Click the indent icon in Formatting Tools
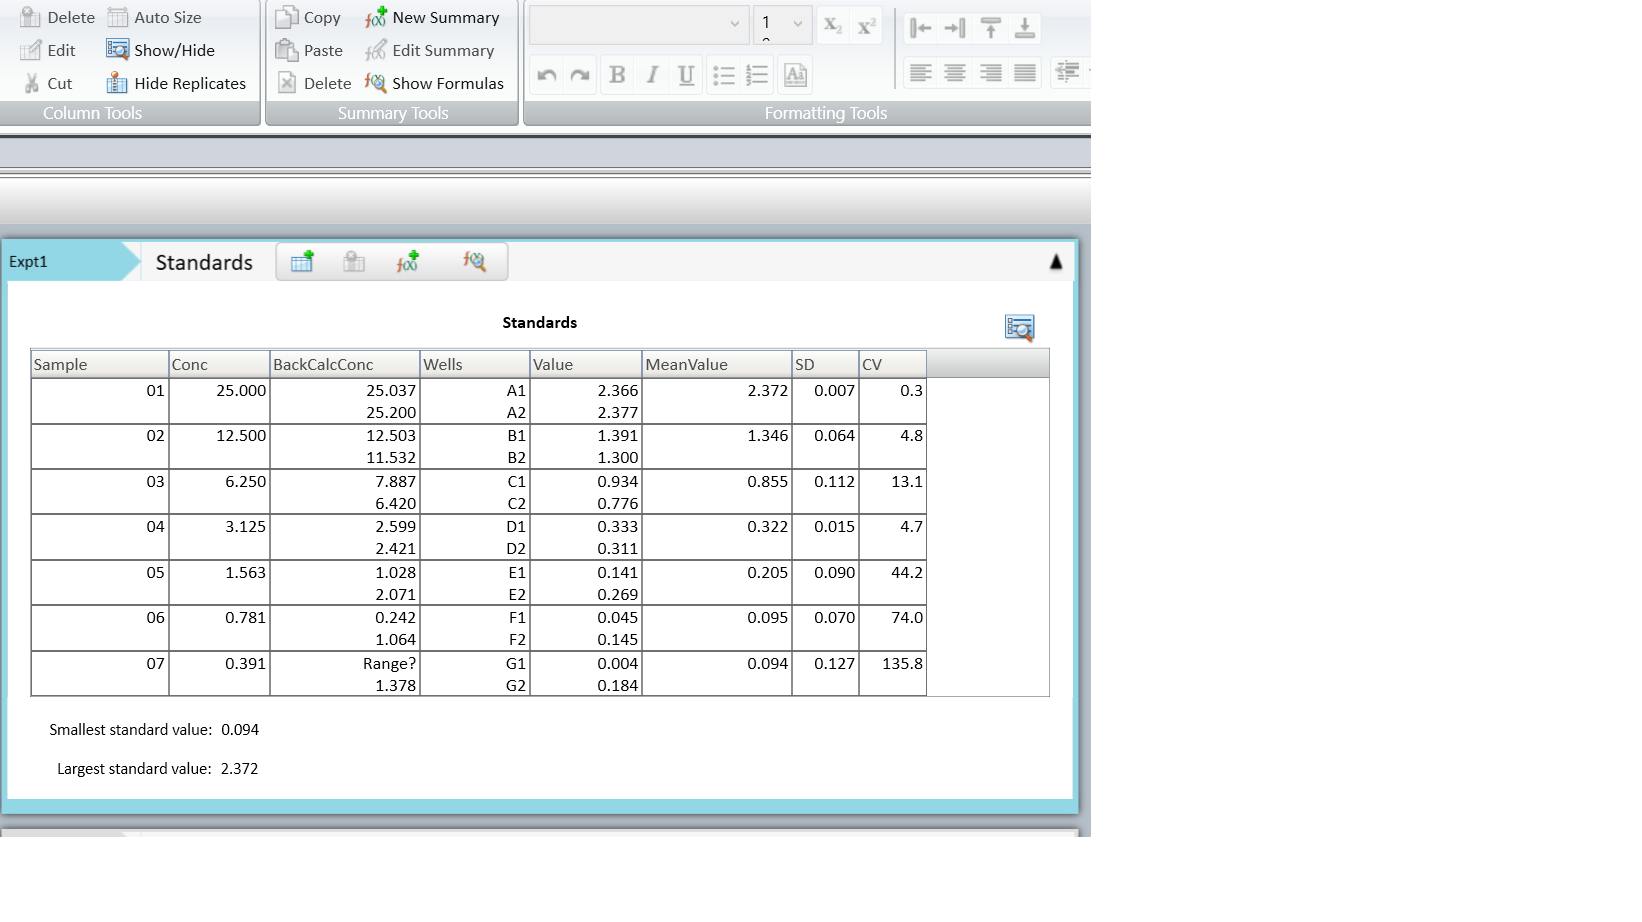The width and height of the screenshot is (1642, 922). [x=1067, y=72]
